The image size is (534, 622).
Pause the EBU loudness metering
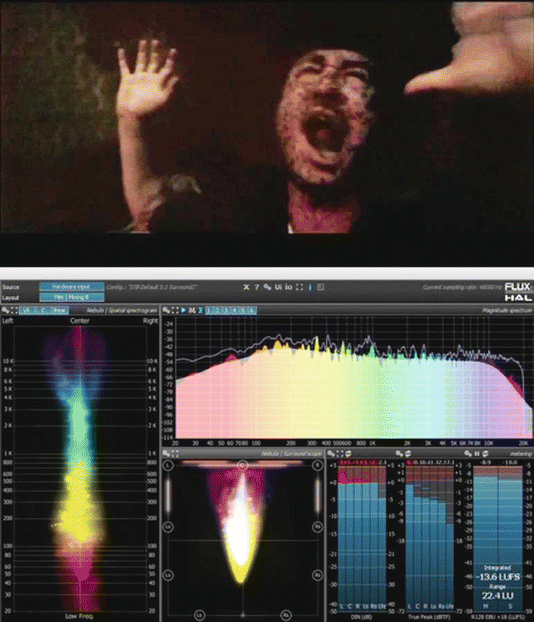click(x=476, y=454)
